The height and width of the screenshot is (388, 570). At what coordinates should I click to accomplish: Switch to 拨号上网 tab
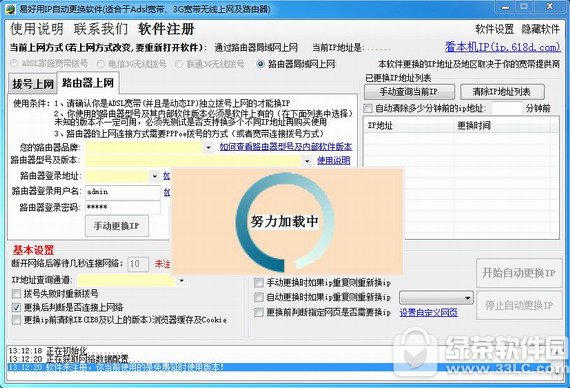[x=33, y=84]
